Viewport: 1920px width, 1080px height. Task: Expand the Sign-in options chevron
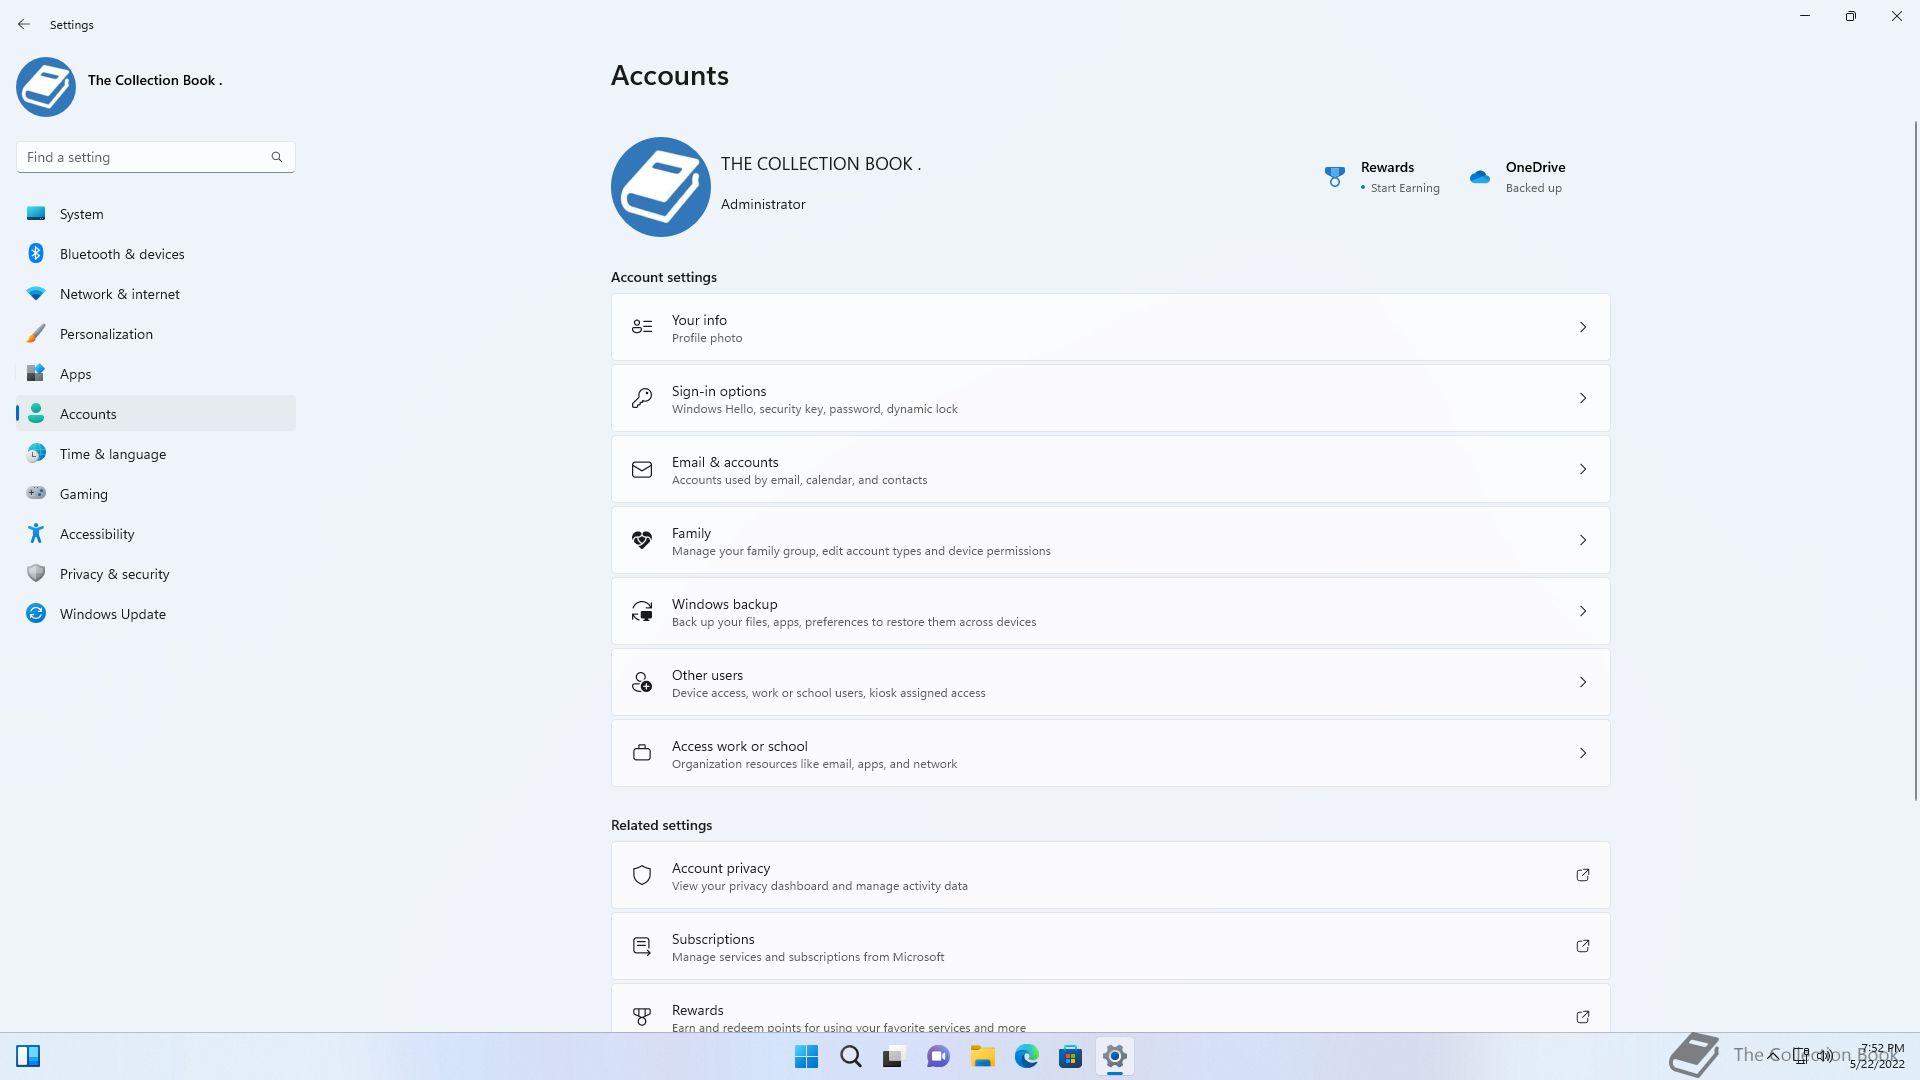1583,398
